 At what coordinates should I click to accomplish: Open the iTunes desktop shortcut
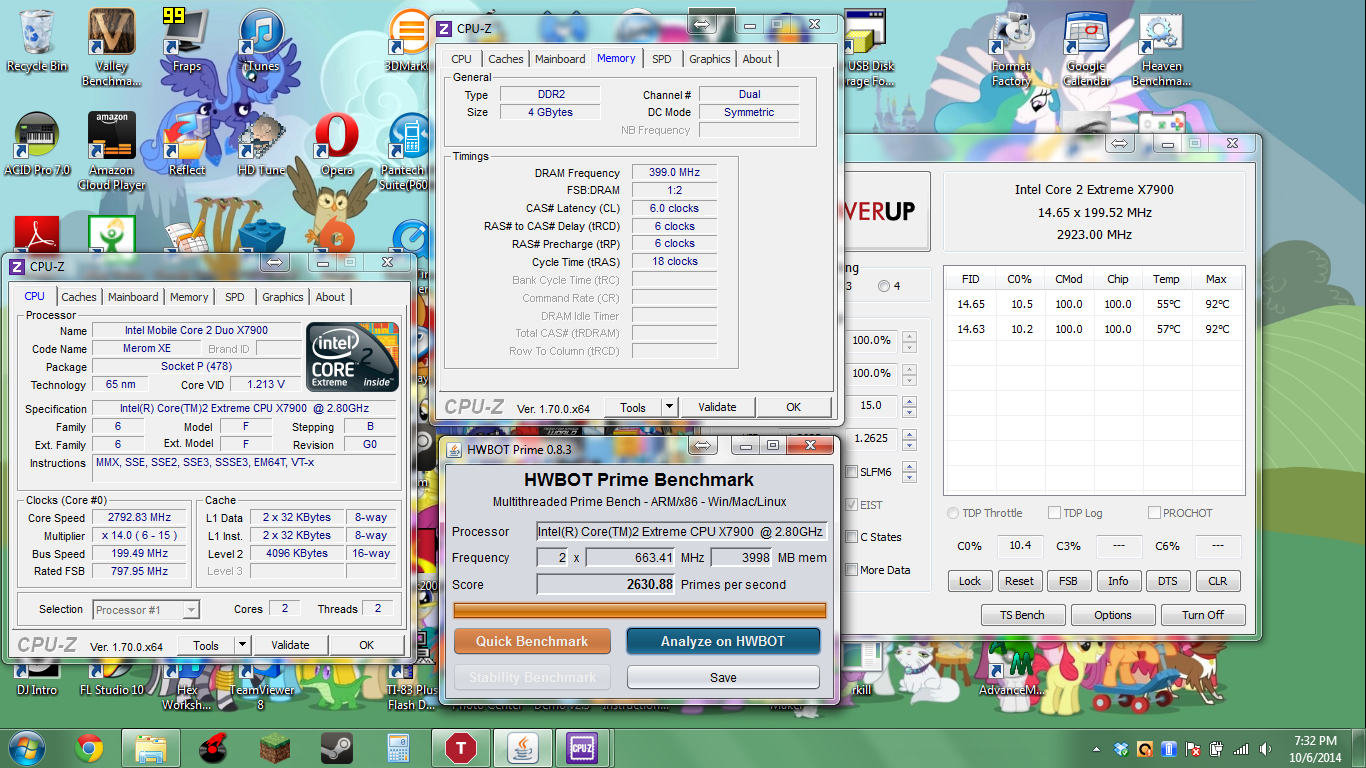pos(262,40)
